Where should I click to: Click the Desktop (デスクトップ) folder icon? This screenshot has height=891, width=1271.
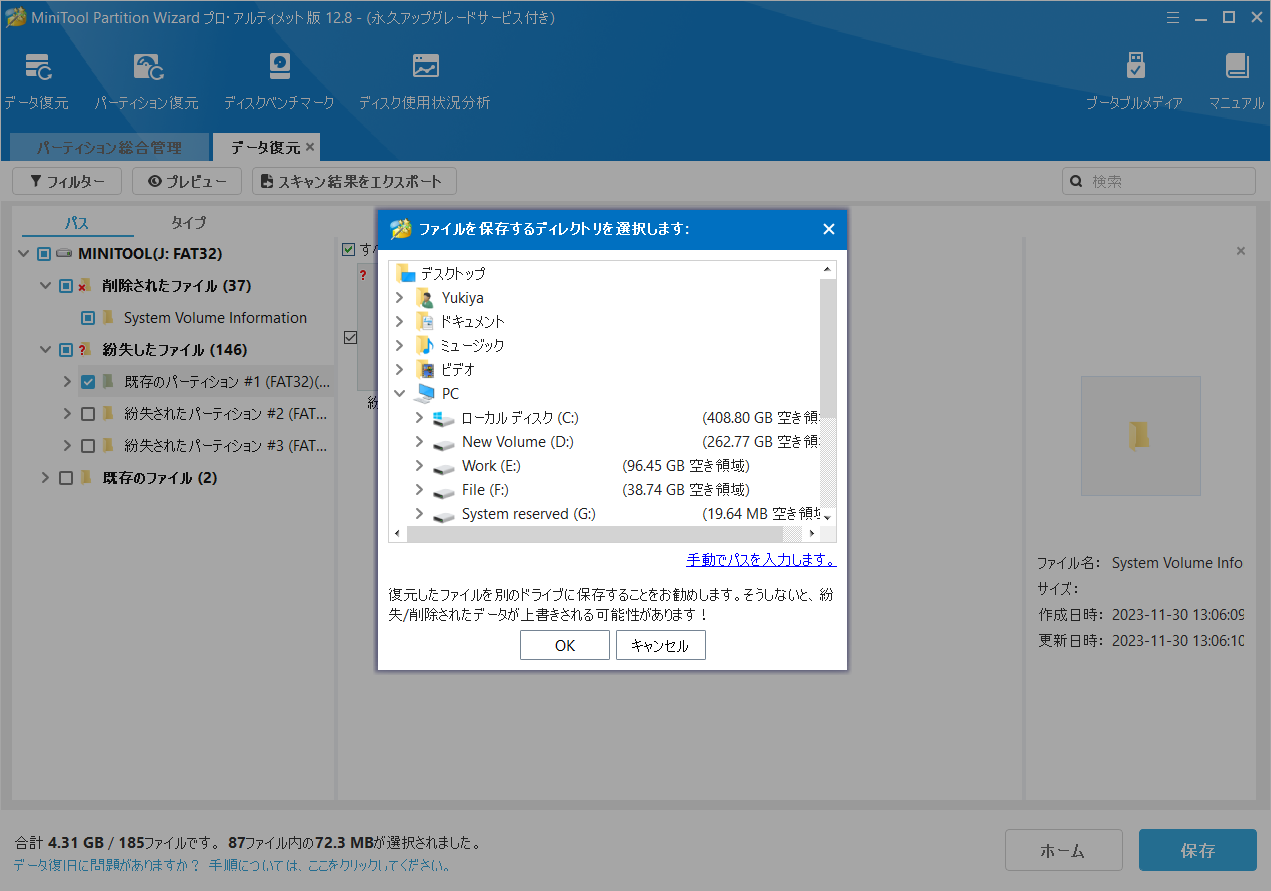405,274
